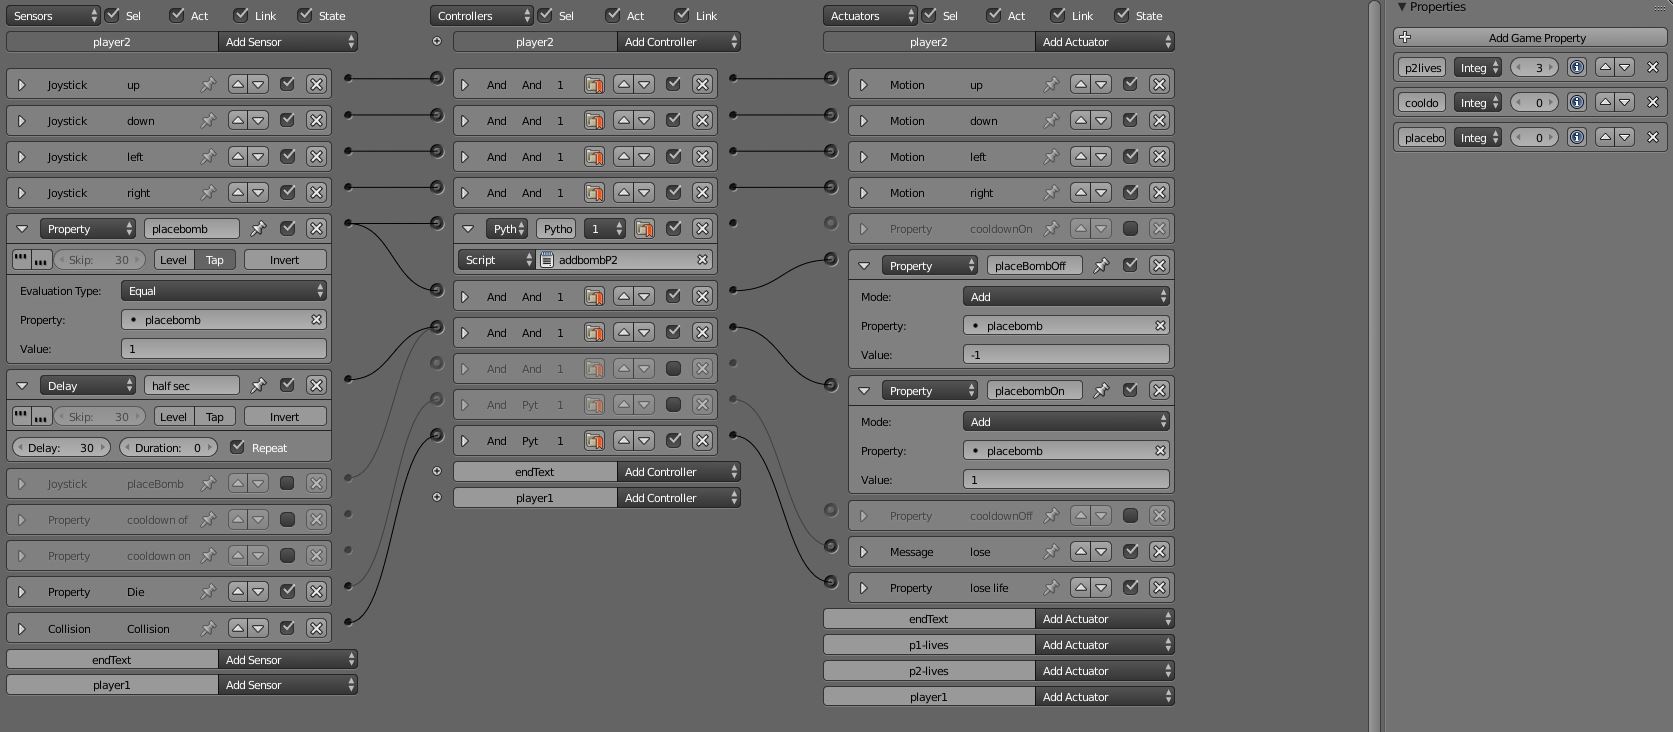Deactivate the Joystick up sensor checkbox
The image size is (1673, 732).
coord(287,85)
